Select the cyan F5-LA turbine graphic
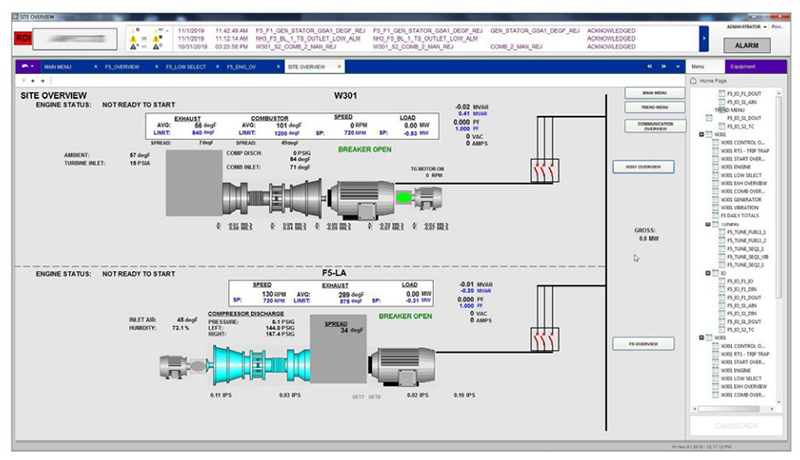Image resolution: width=800 pixels, height=460 pixels. click(x=261, y=364)
